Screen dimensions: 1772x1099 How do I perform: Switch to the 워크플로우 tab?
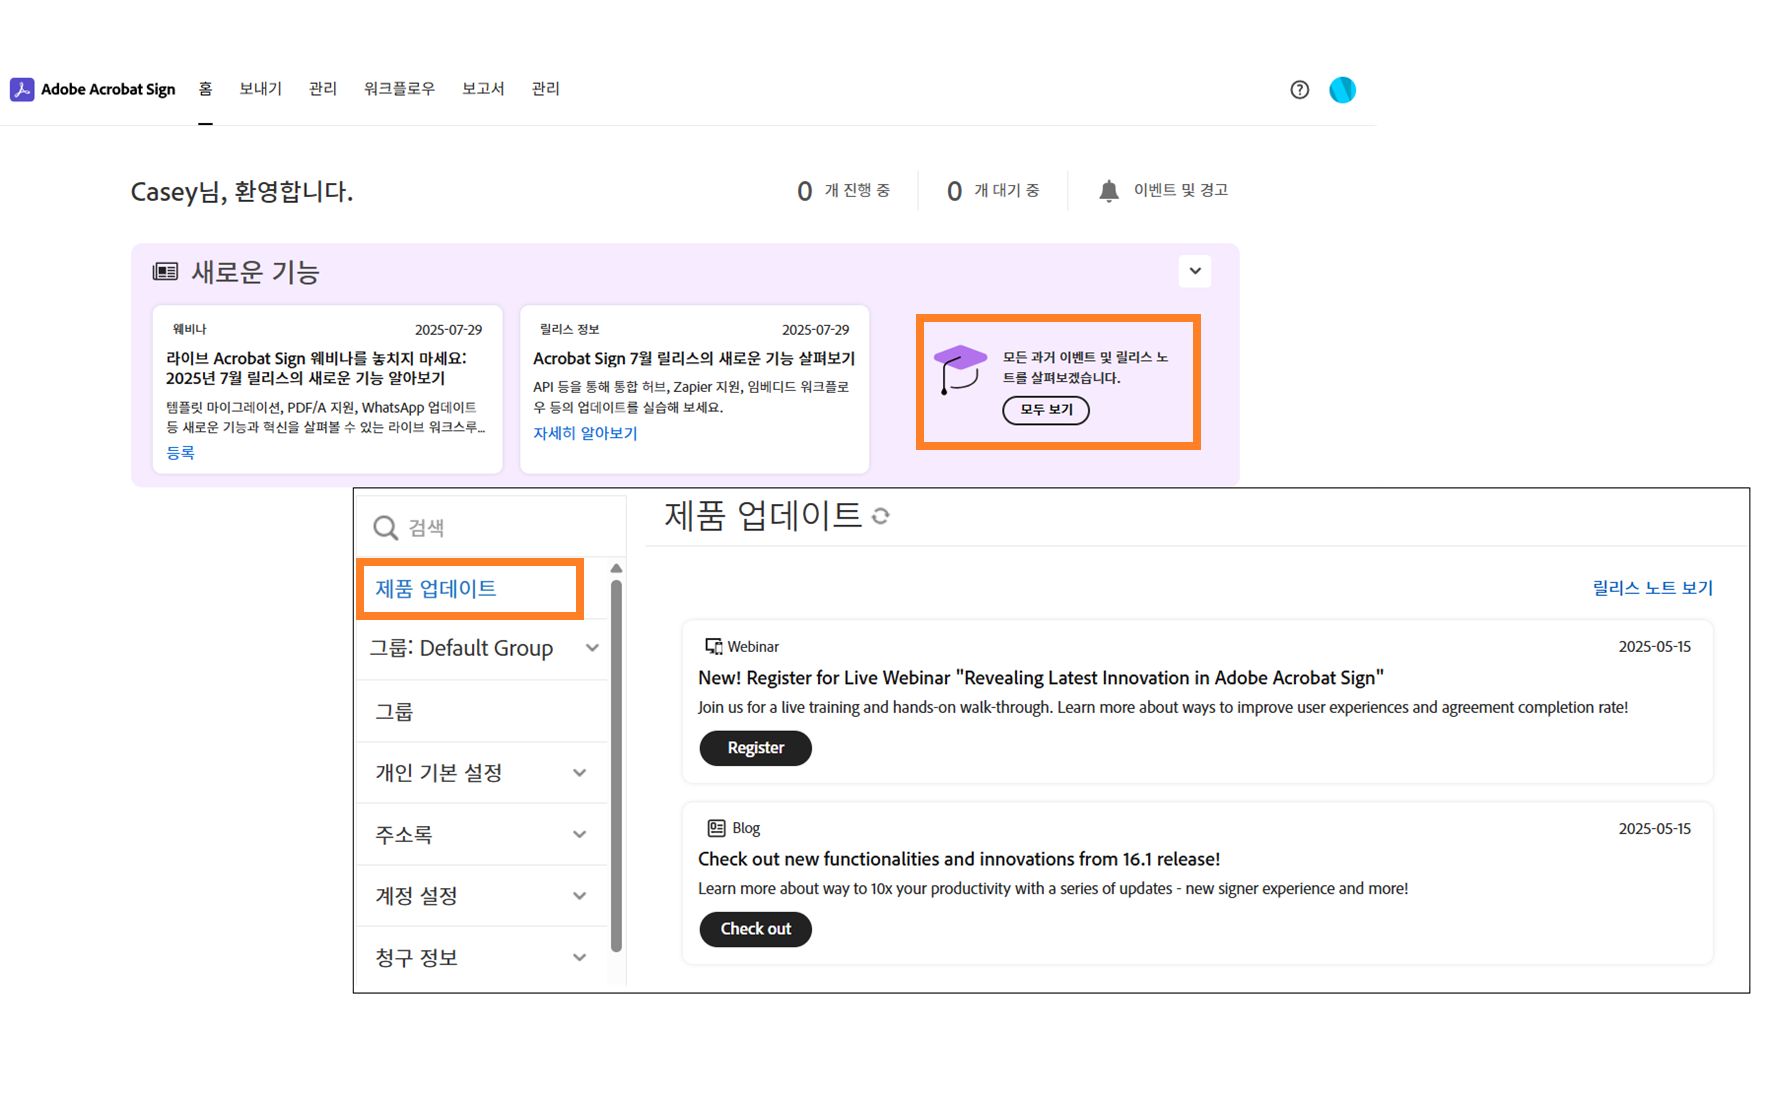coord(399,89)
